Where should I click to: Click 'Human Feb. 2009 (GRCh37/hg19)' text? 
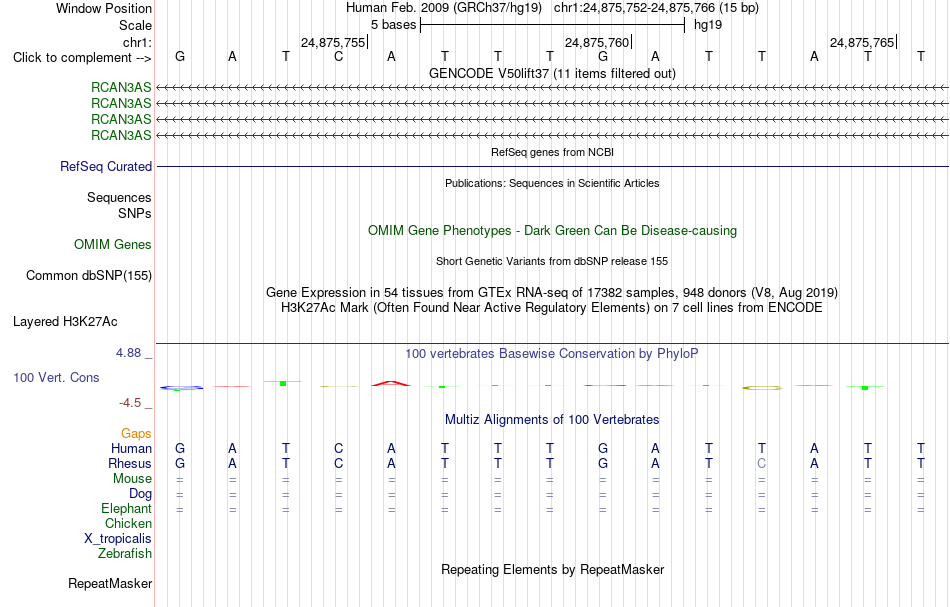pos(443,8)
